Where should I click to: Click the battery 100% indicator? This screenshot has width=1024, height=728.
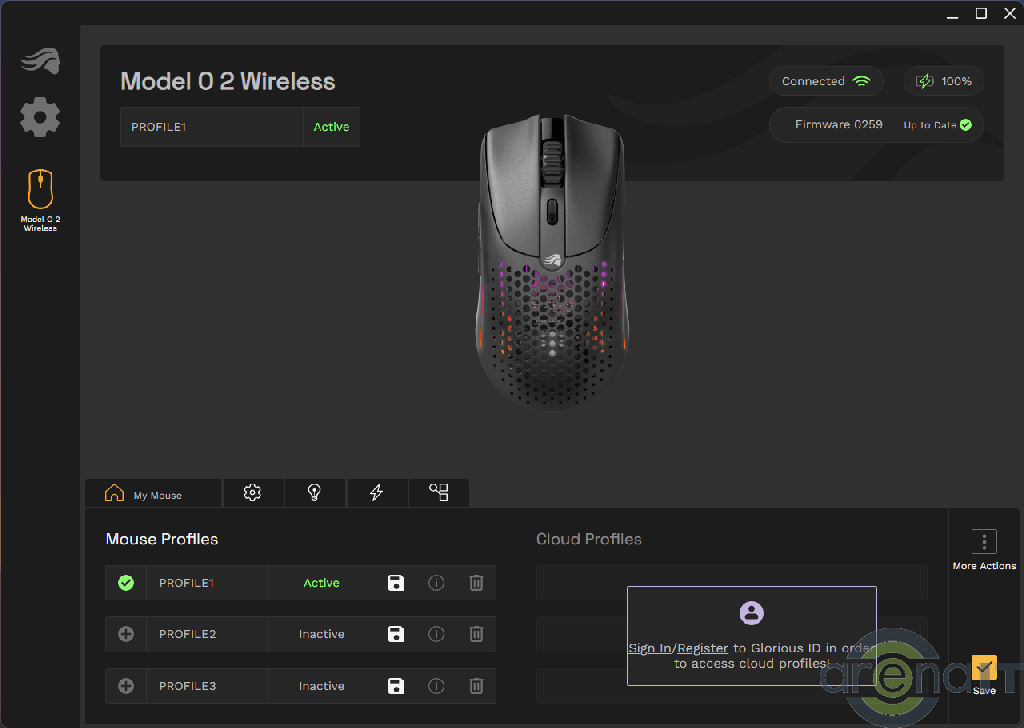[x=944, y=81]
